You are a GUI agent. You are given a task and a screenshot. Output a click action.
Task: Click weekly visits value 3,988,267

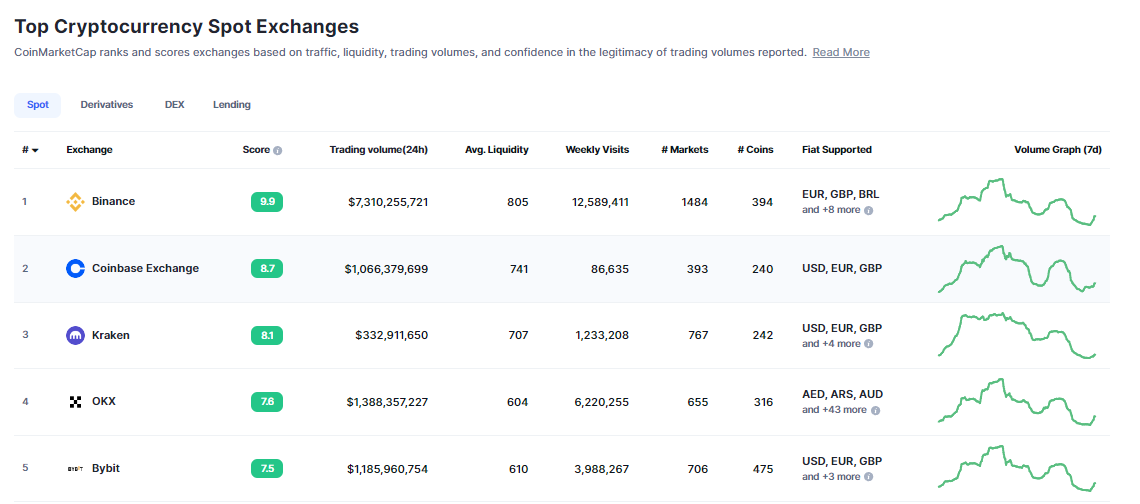[602, 469]
